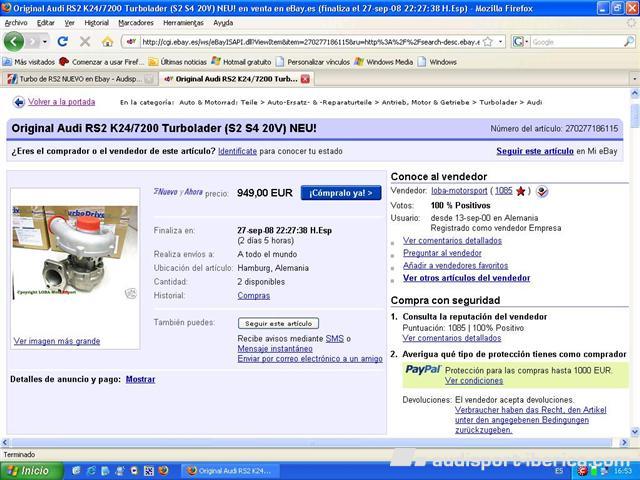Open the Compras purchase history link
The height and width of the screenshot is (480, 640).
[x=253, y=296]
